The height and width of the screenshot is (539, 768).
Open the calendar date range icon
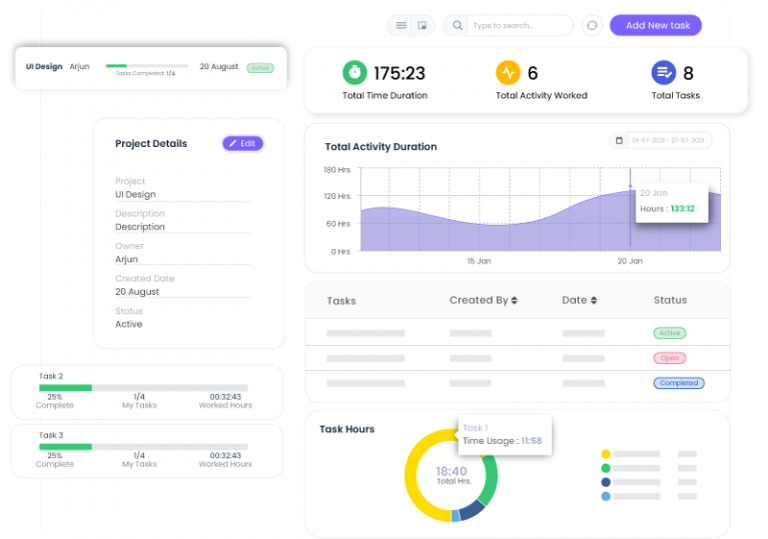coord(619,141)
